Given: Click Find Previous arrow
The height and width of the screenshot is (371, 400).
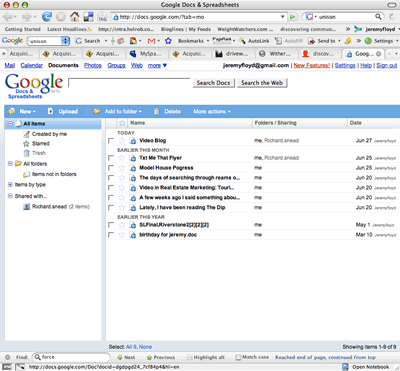Looking at the screenshot, I should tap(149, 357).
